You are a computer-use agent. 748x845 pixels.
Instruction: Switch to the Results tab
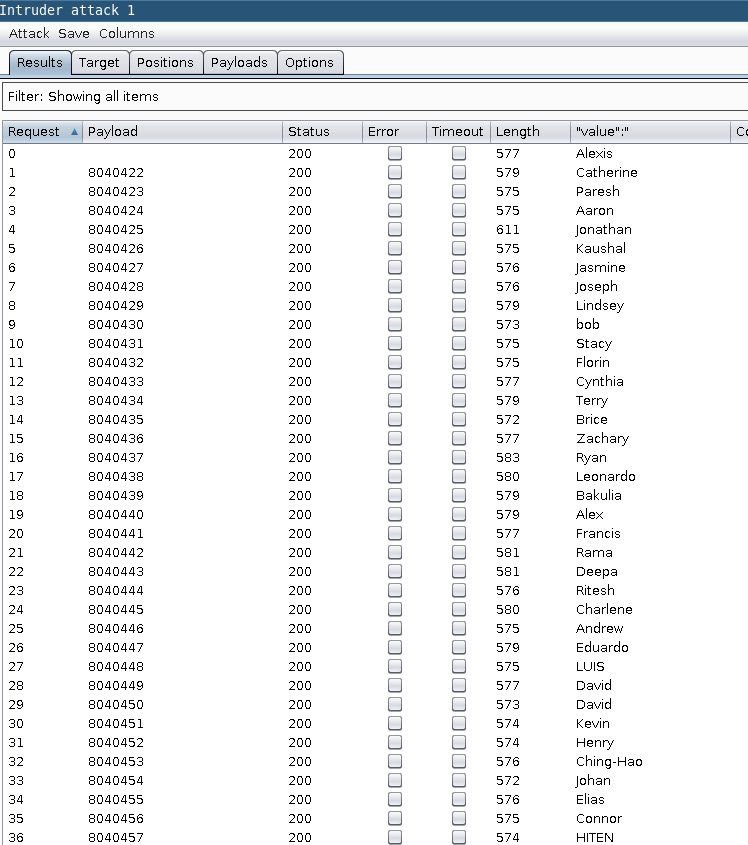(40, 63)
